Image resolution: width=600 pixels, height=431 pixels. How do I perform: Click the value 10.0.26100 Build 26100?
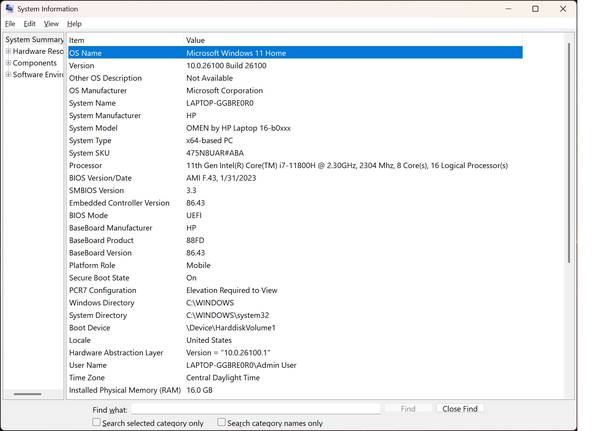pyautogui.click(x=226, y=65)
